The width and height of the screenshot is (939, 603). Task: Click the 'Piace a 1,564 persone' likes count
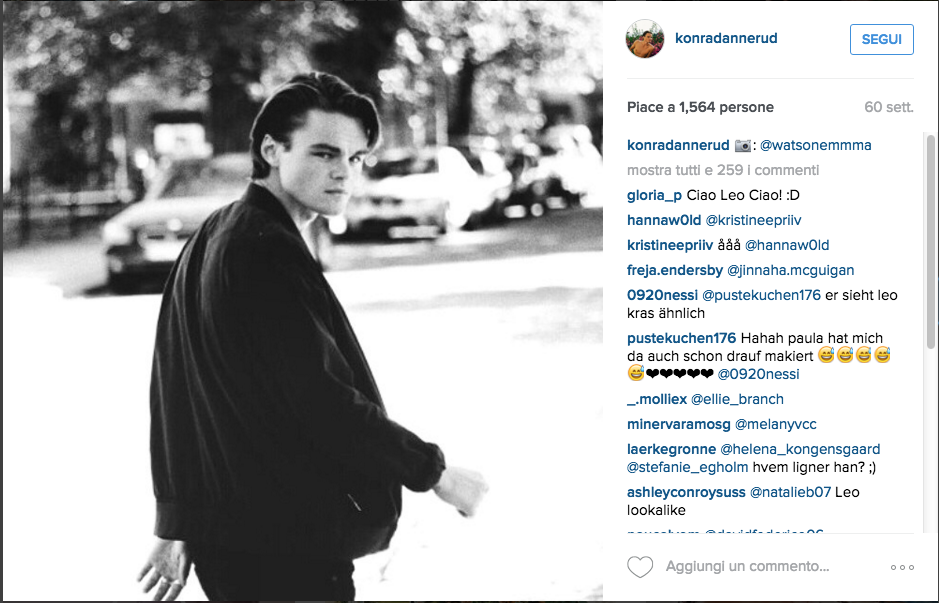click(700, 108)
